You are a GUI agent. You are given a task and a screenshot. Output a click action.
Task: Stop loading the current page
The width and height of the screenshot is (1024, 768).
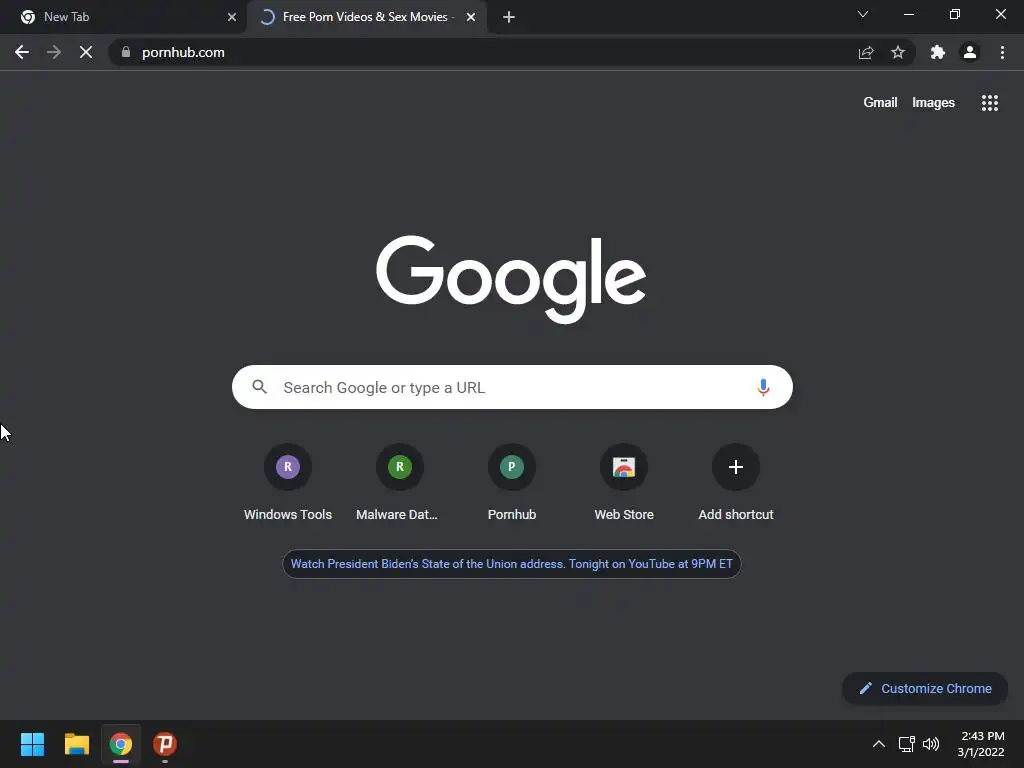(86, 52)
